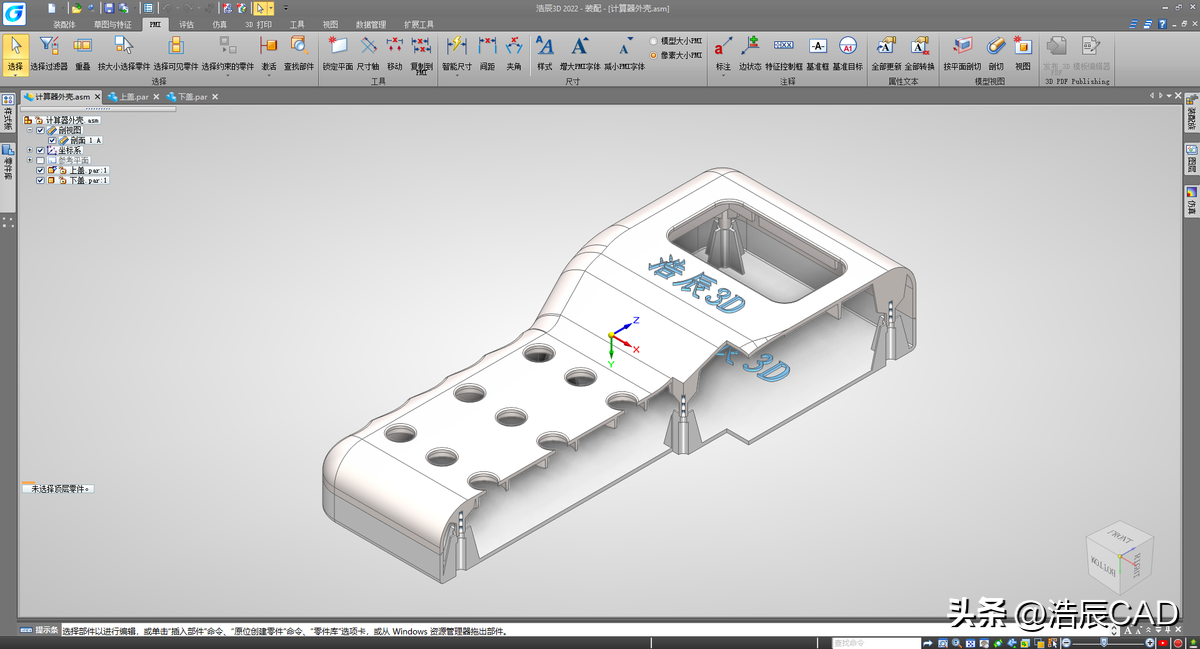This screenshot has width=1200, height=649.
Task: Click the 选择过滤器 (selection filter) icon
Action: [x=49, y=46]
